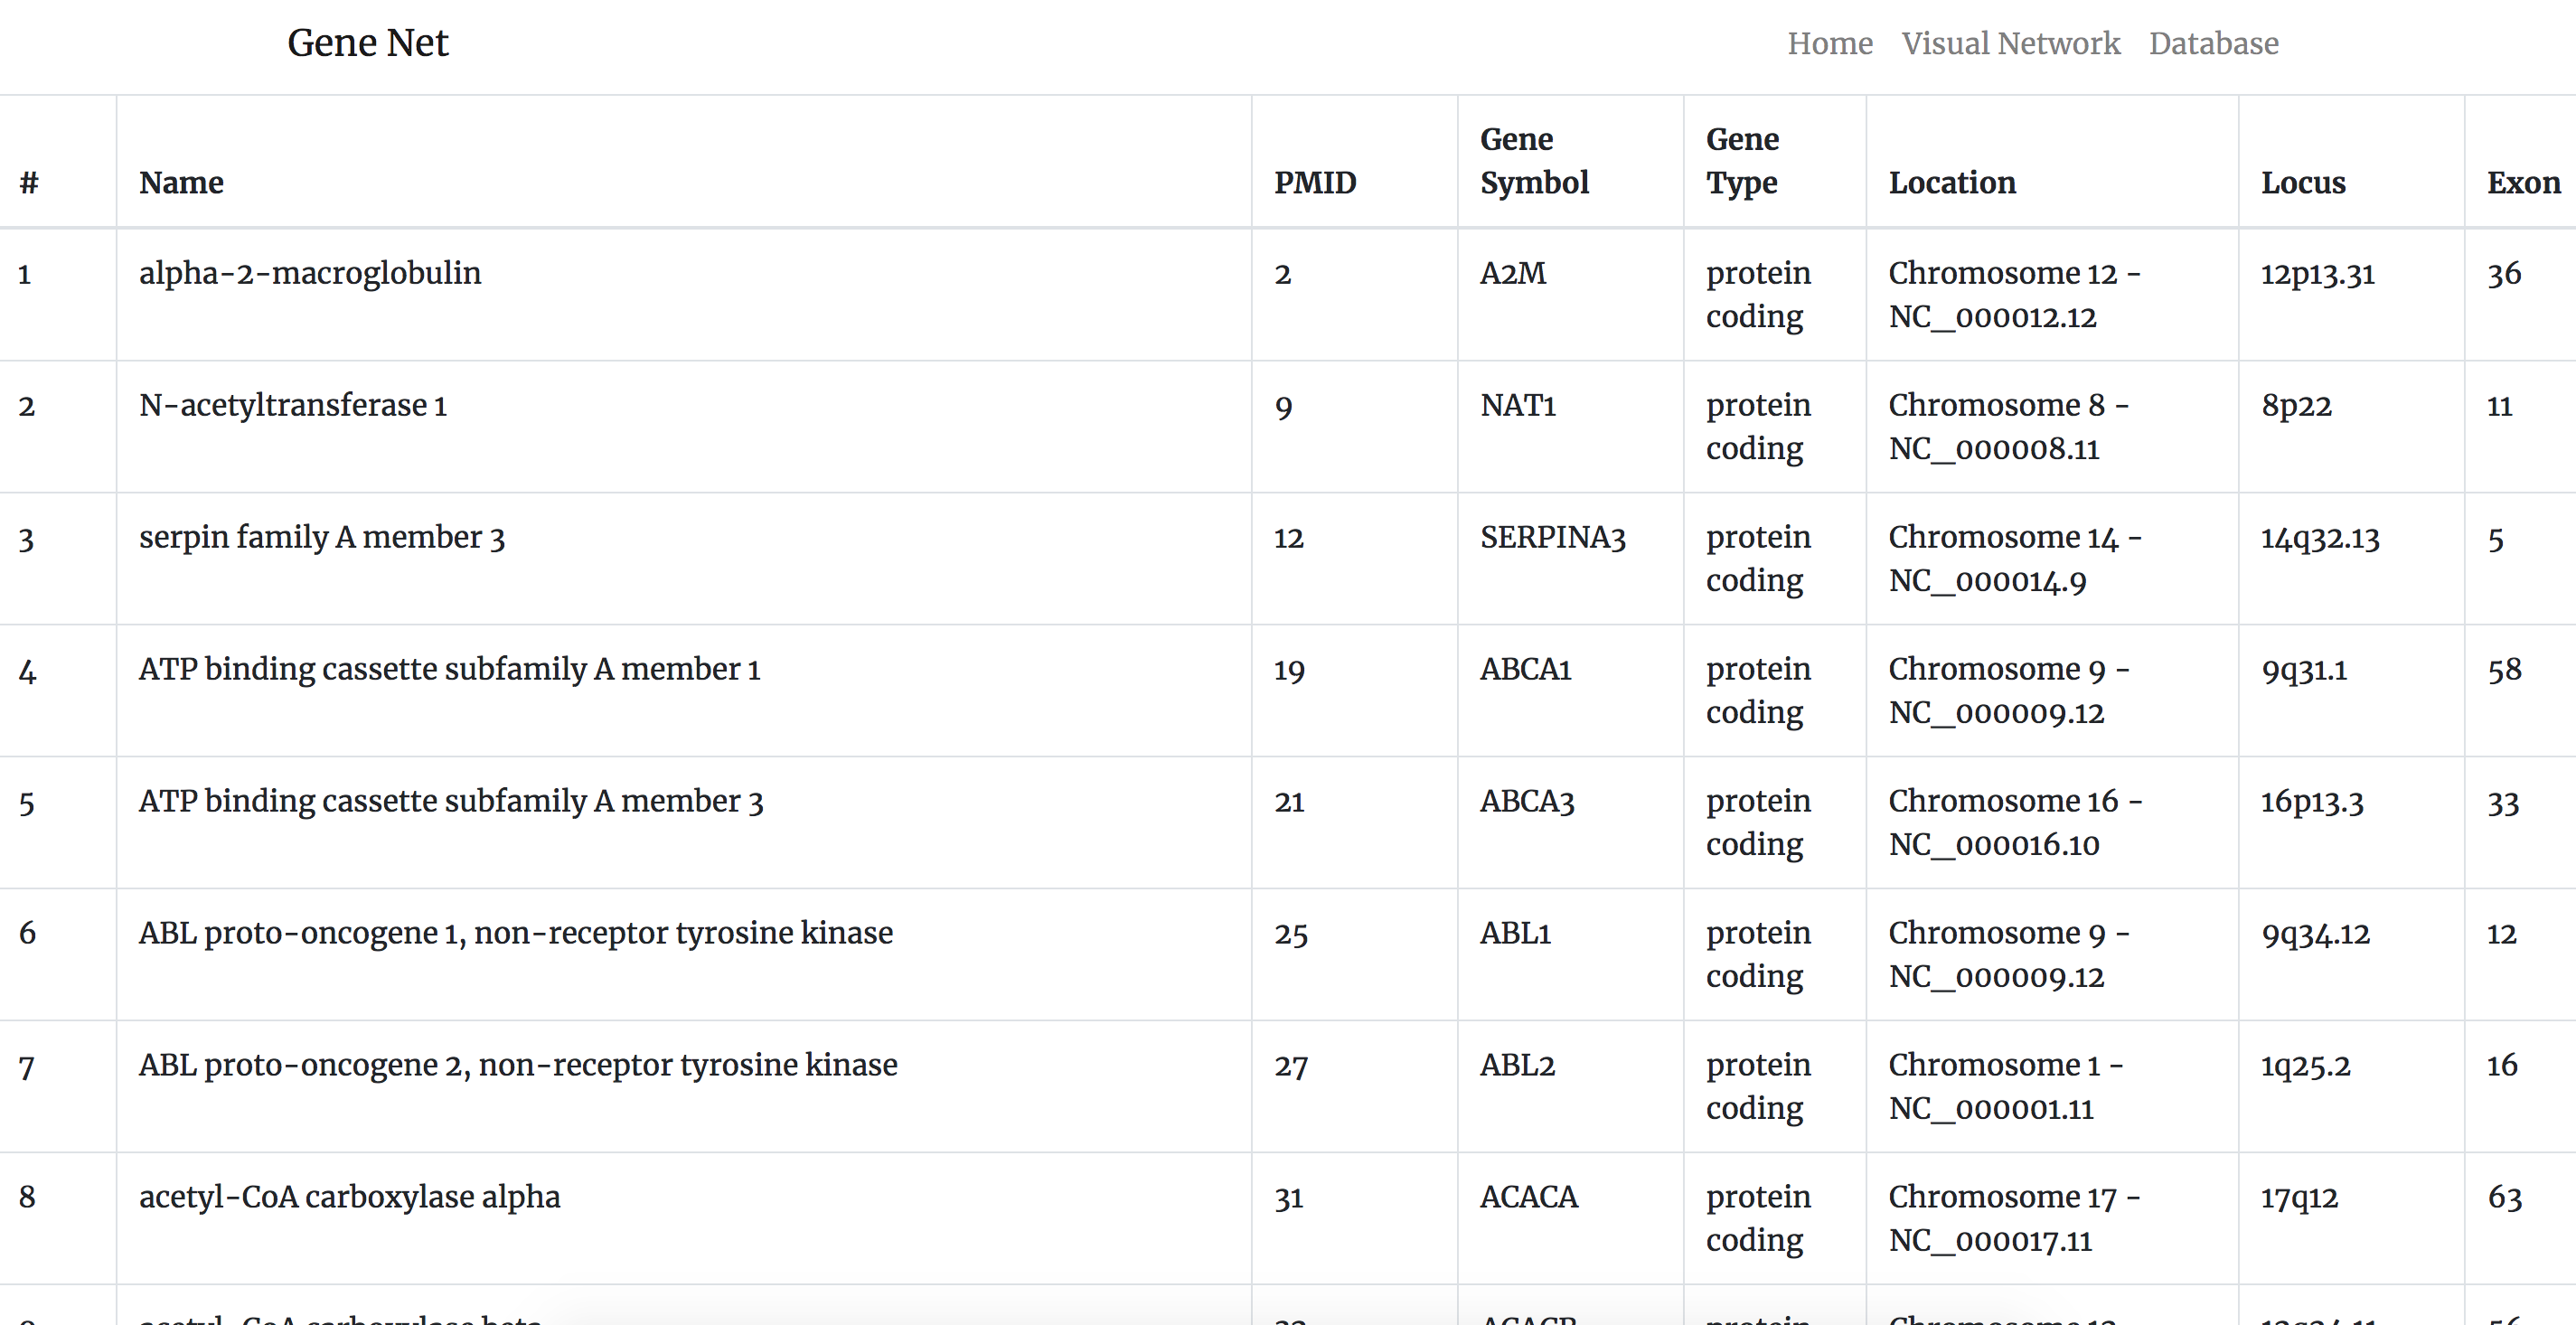The width and height of the screenshot is (2576, 1325).
Task: Click the Name column header
Action: [181, 183]
